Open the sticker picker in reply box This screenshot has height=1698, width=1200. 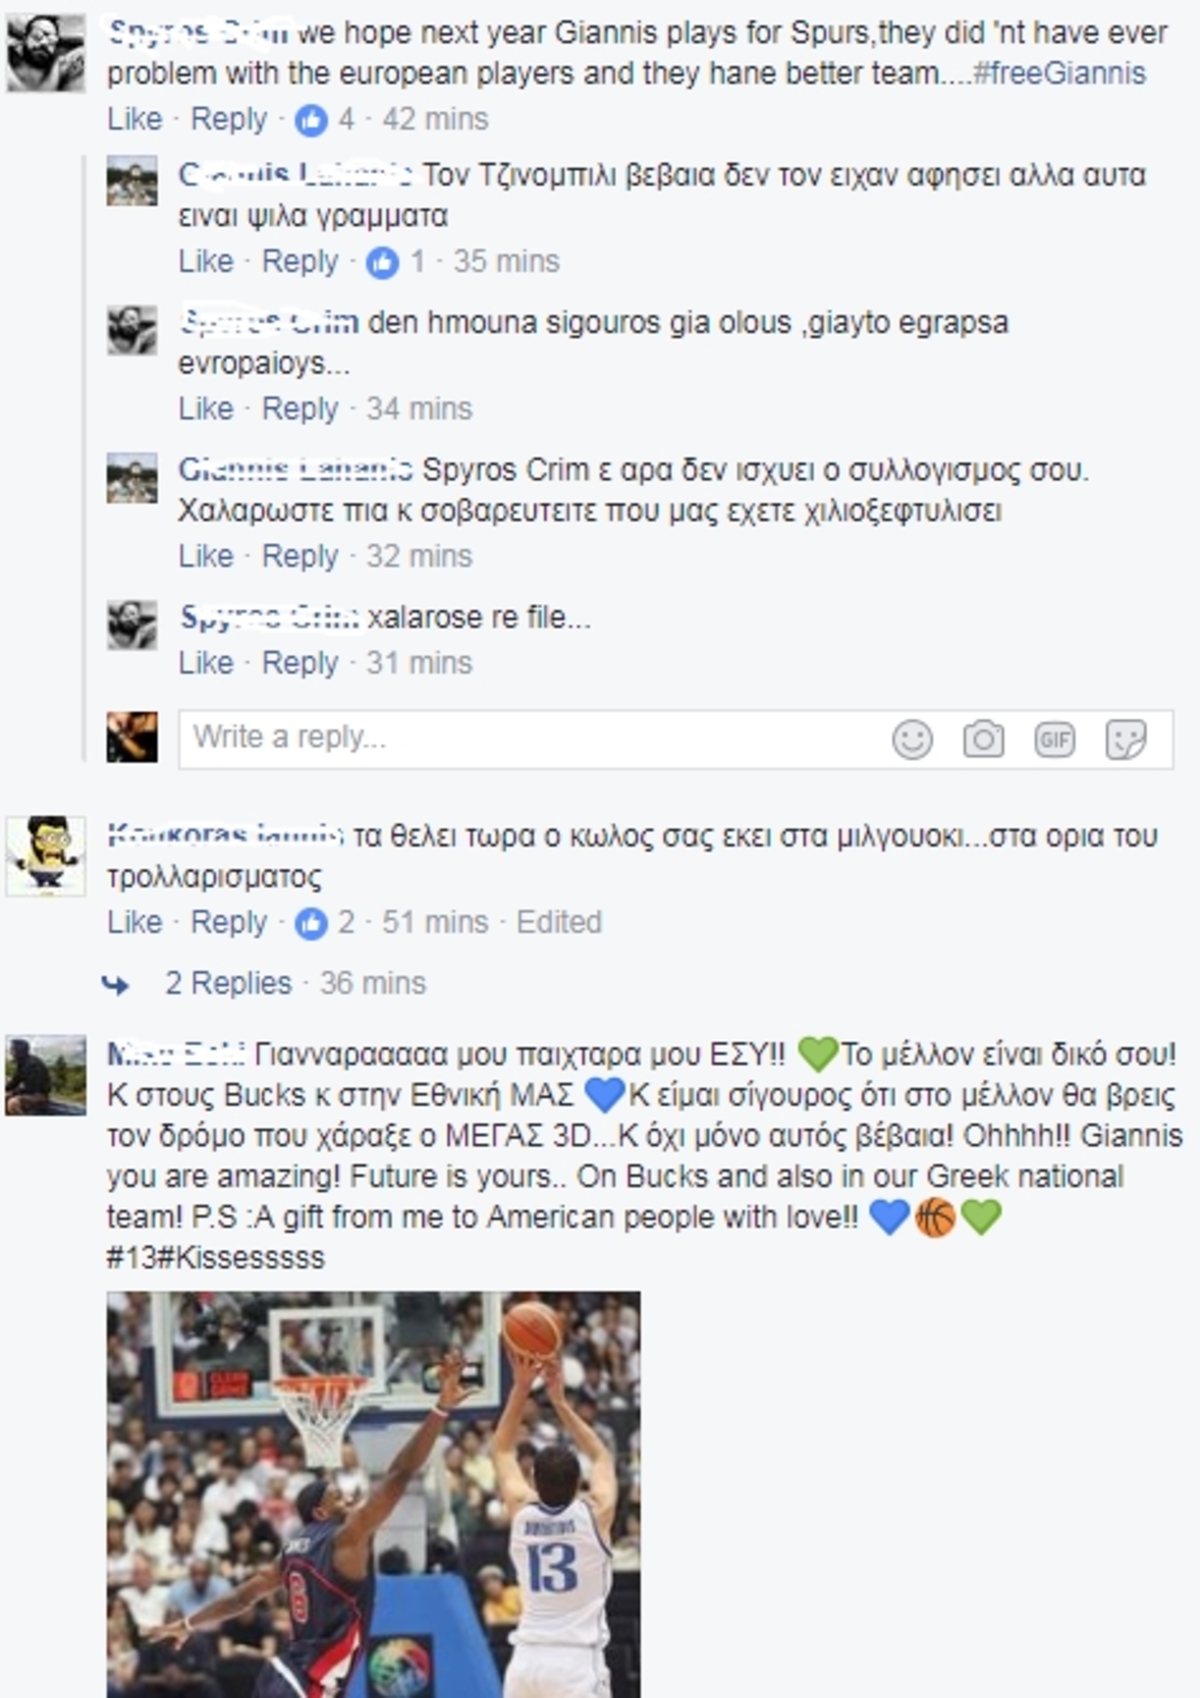click(x=1126, y=740)
